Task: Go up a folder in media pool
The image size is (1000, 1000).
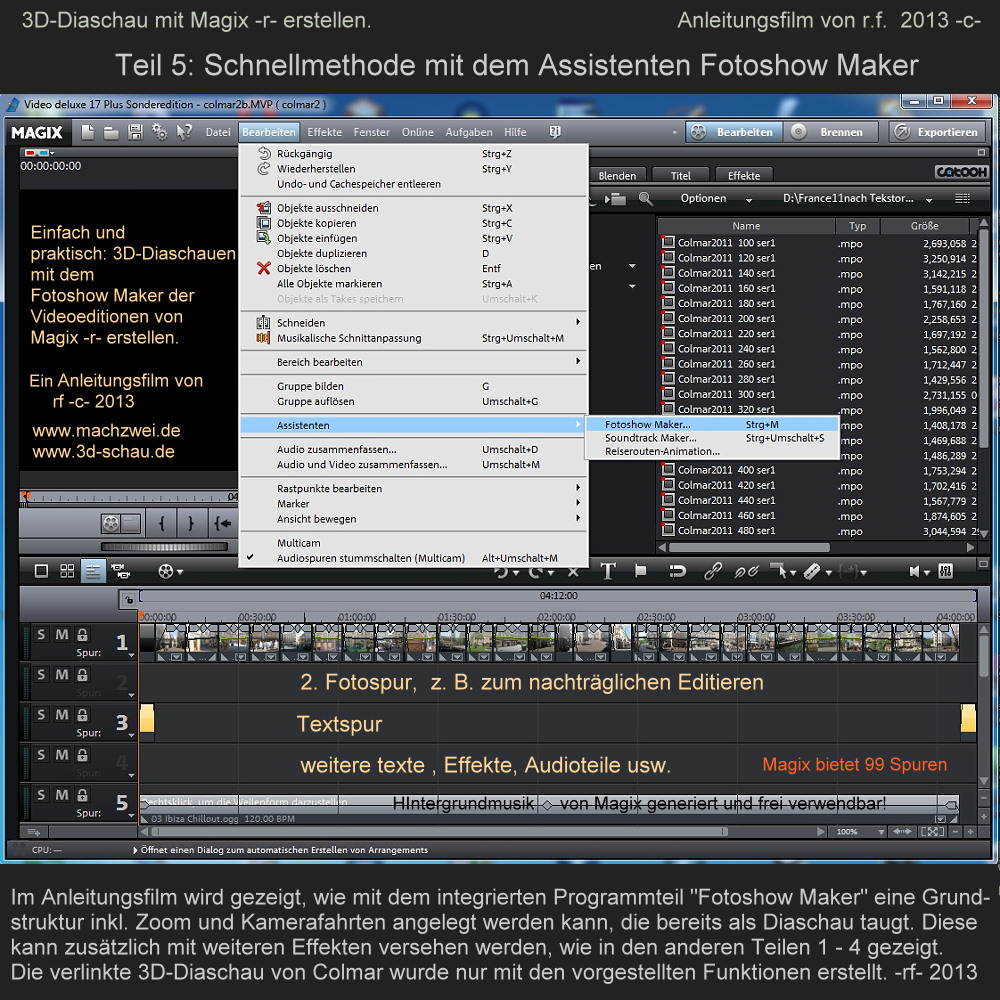Action: point(616,199)
